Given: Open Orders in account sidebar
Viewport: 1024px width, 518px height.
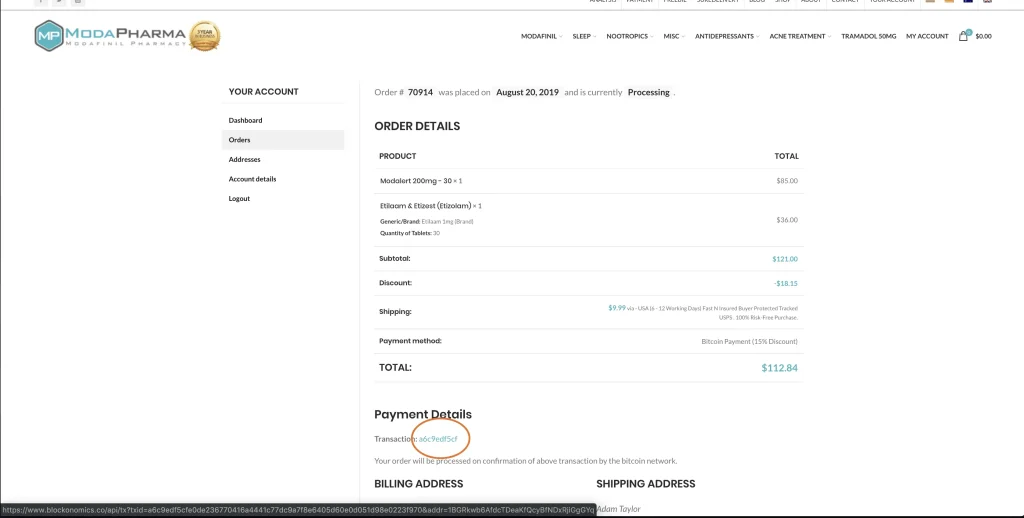Looking at the screenshot, I should 239,140.
